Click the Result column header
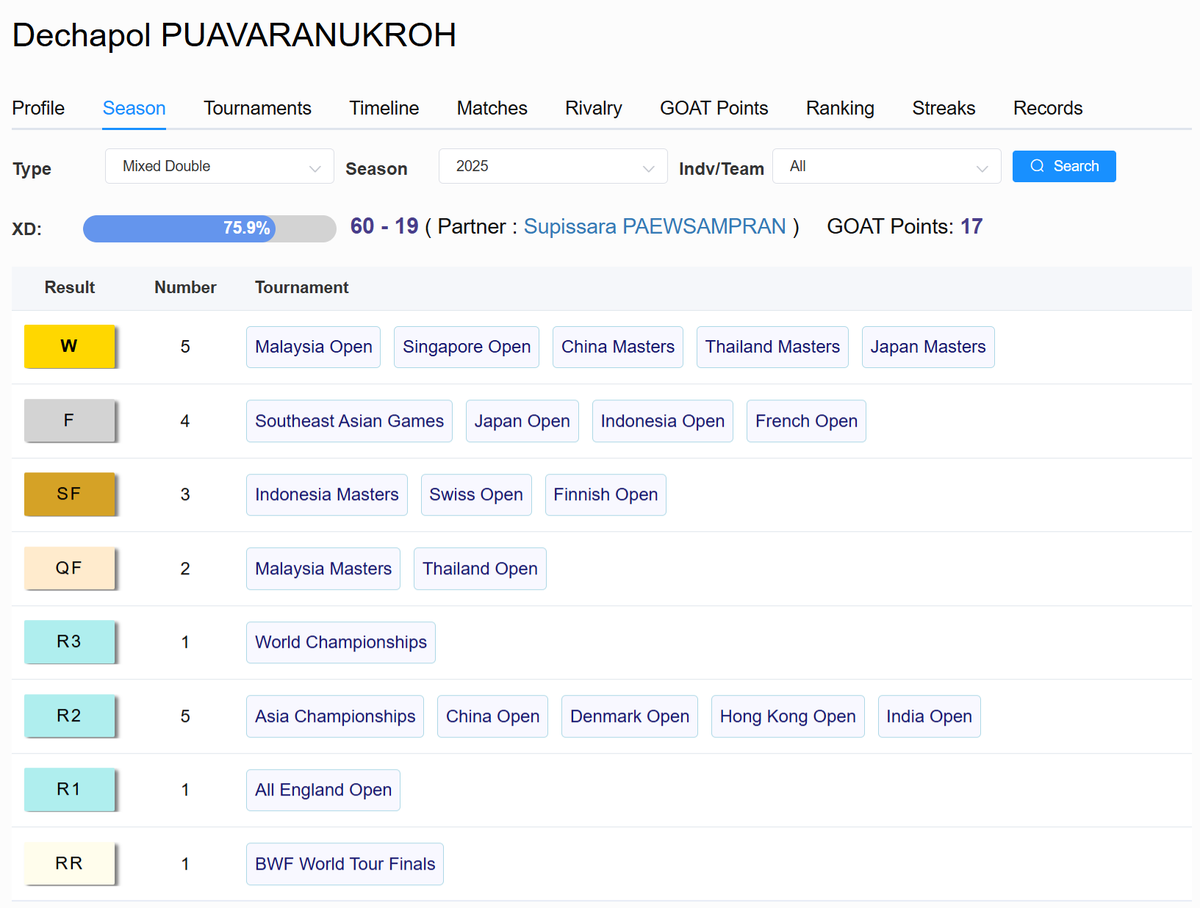Screen dimensions: 1200x908 pyautogui.click(x=70, y=287)
